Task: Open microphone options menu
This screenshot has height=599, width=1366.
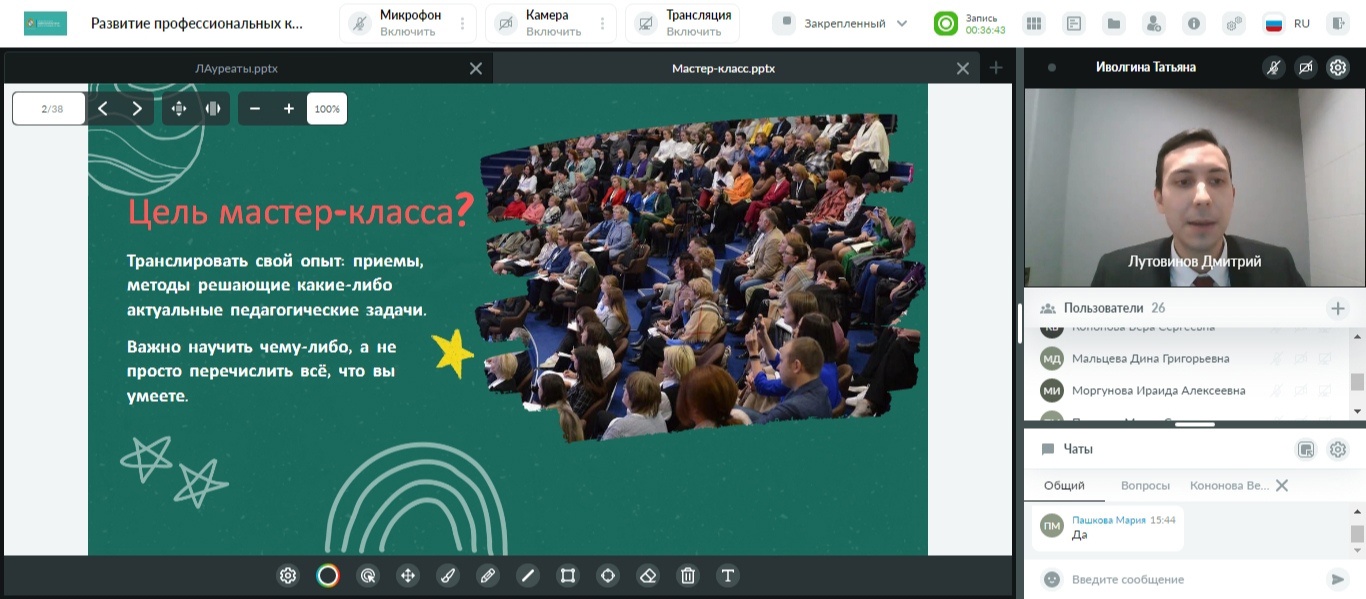Action: 462,23
